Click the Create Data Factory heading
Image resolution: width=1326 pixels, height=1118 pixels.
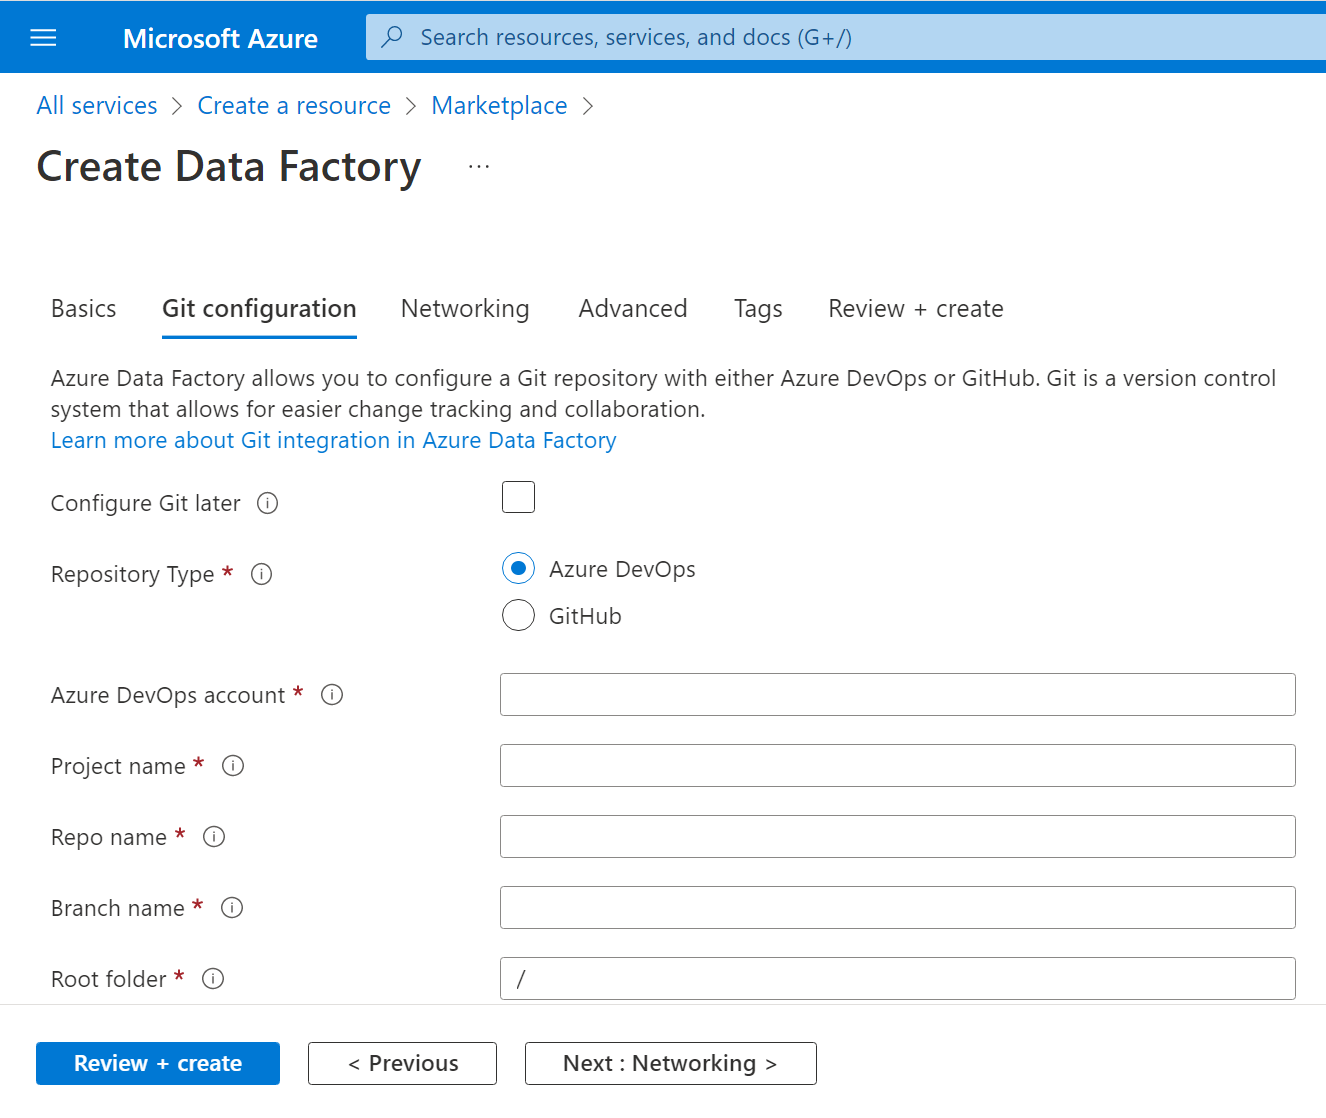point(229,167)
